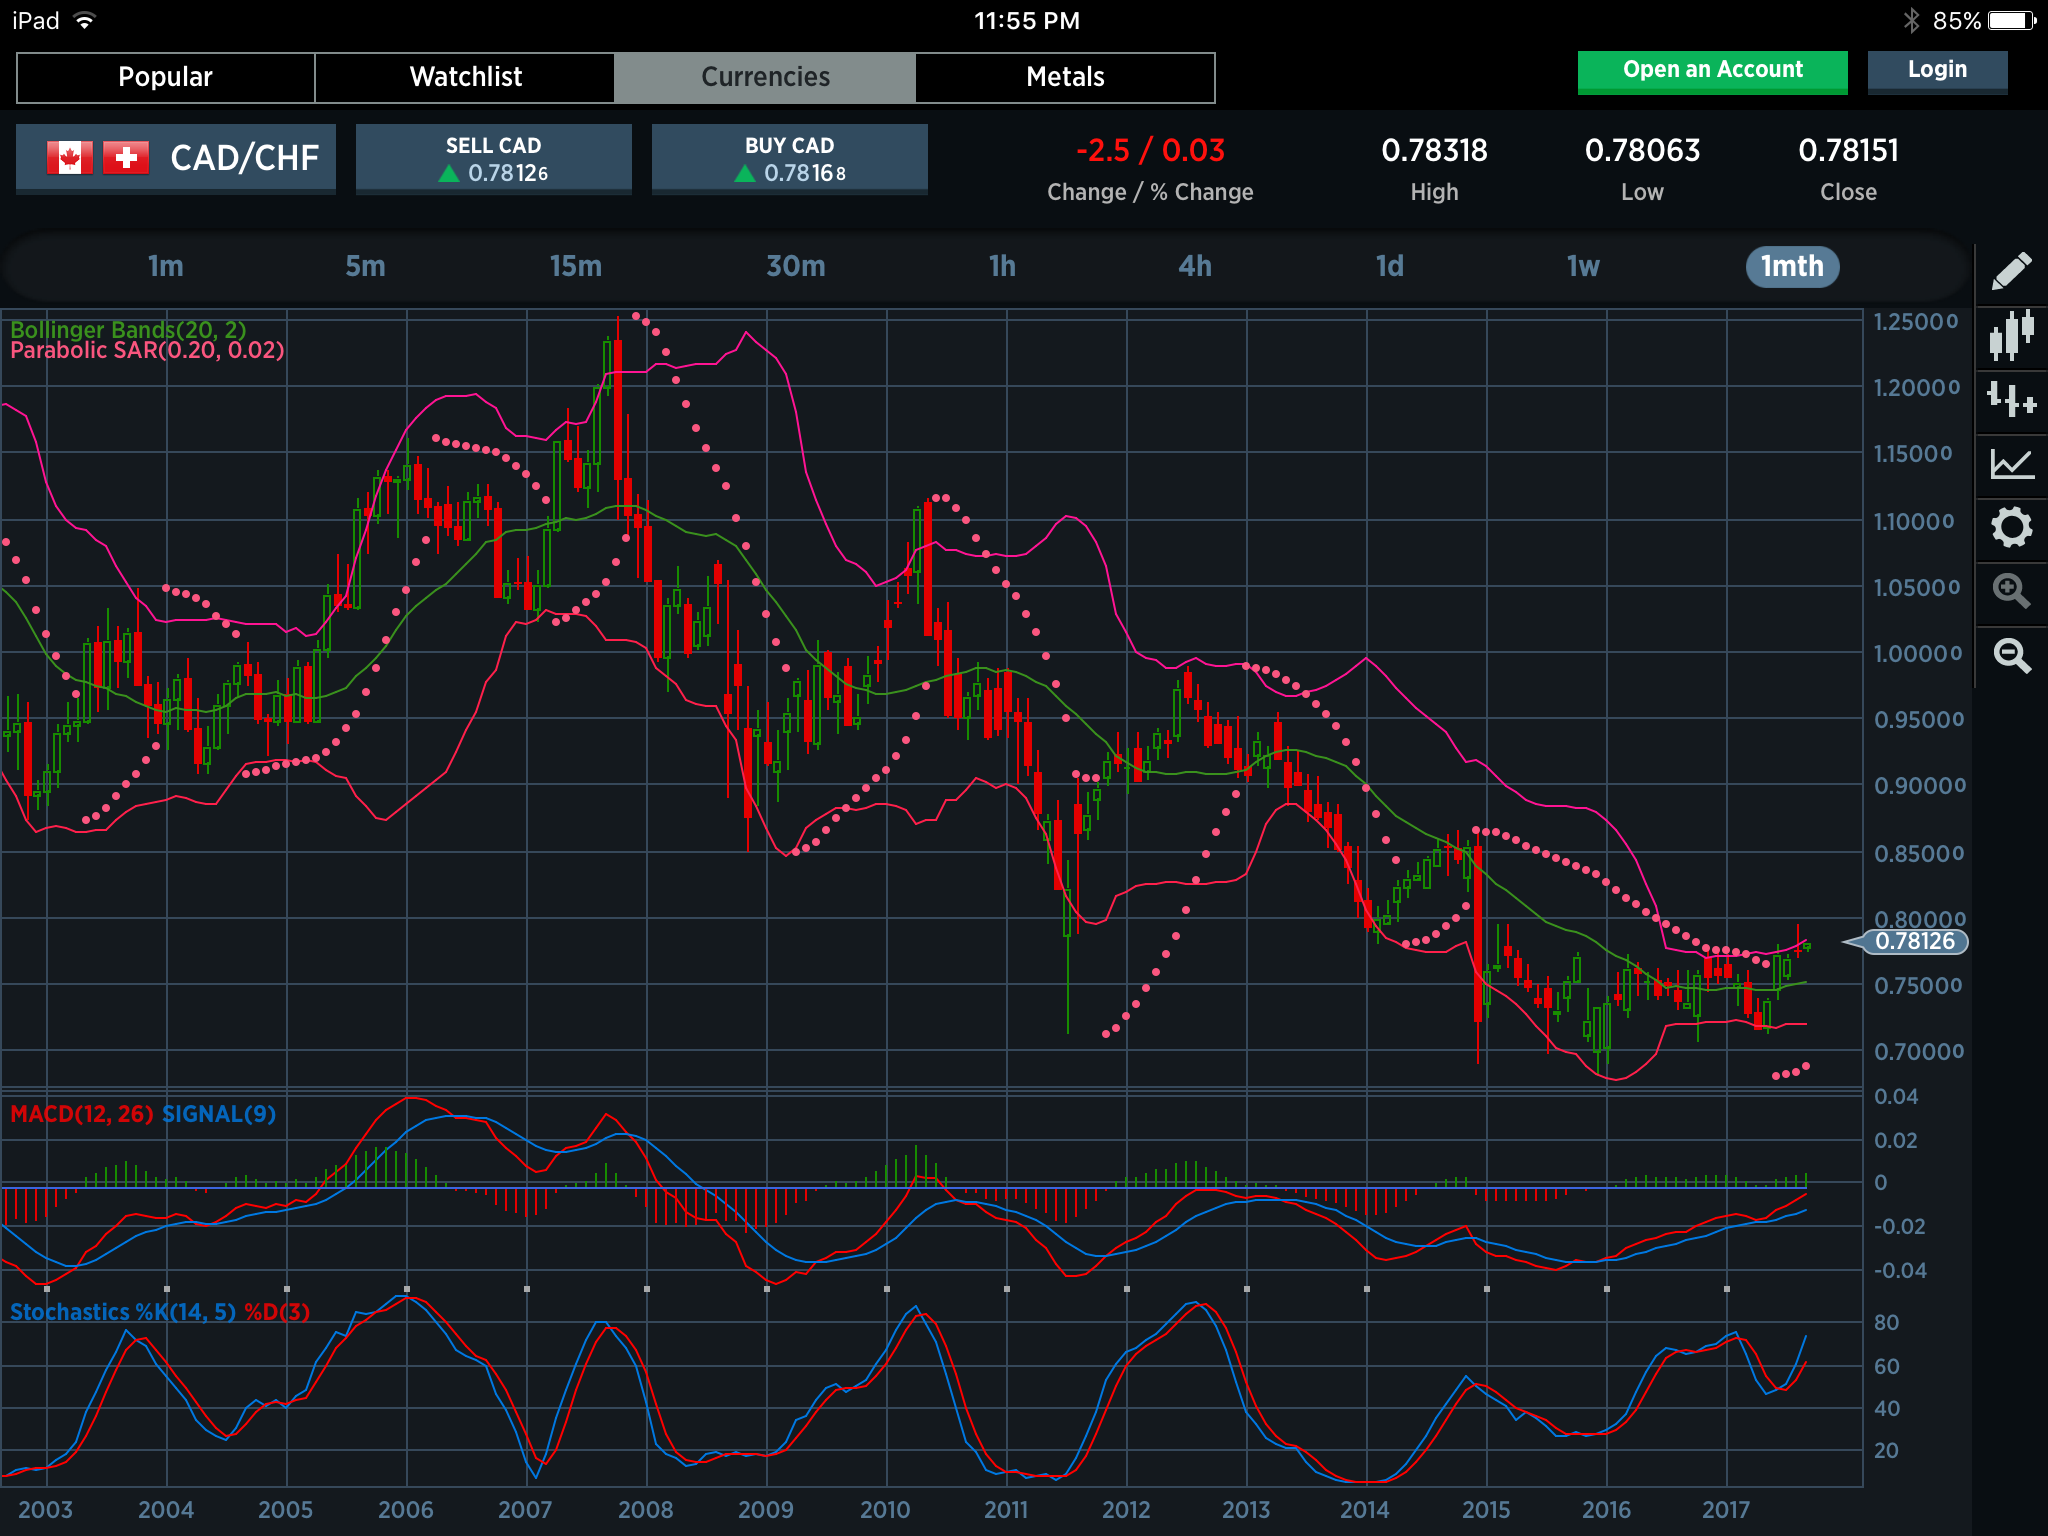The image size is (2048, 1536).
Task: Select the Currencies tab
Action: click(x=765, y=77)
